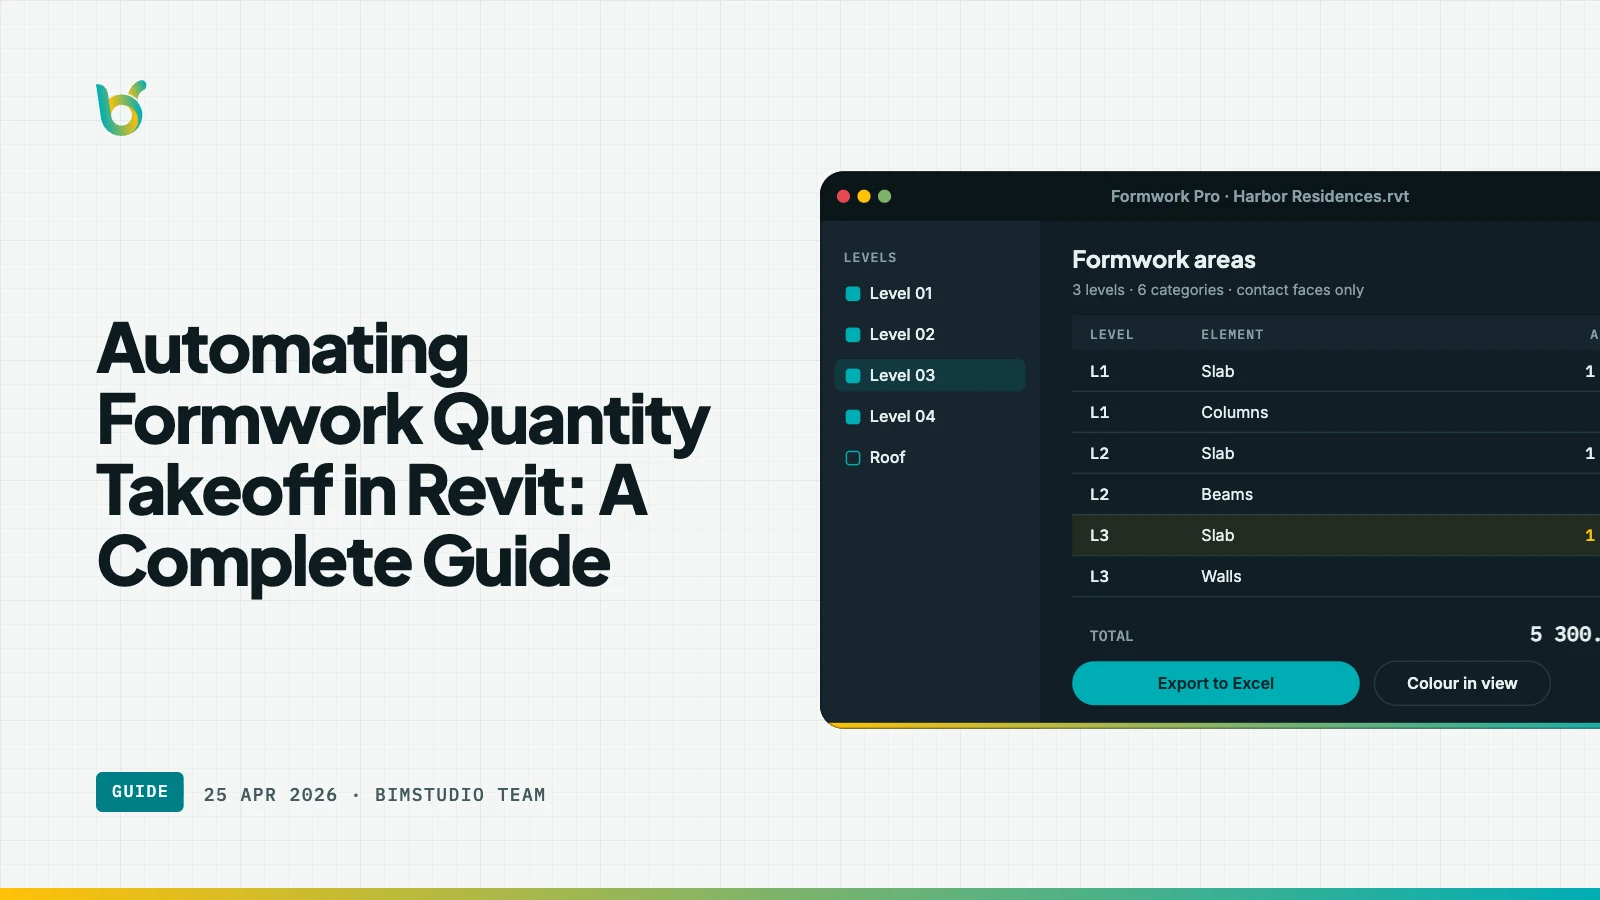
Task: Click the Formwork Pro window title
Action: click(1259, 196)
